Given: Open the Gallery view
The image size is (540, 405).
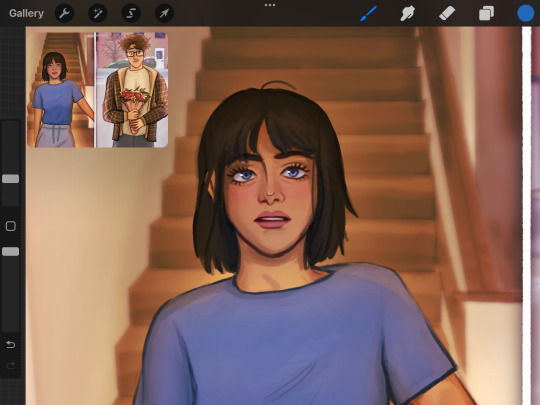Looking at the screenshot, I should [x=27, y=13].
